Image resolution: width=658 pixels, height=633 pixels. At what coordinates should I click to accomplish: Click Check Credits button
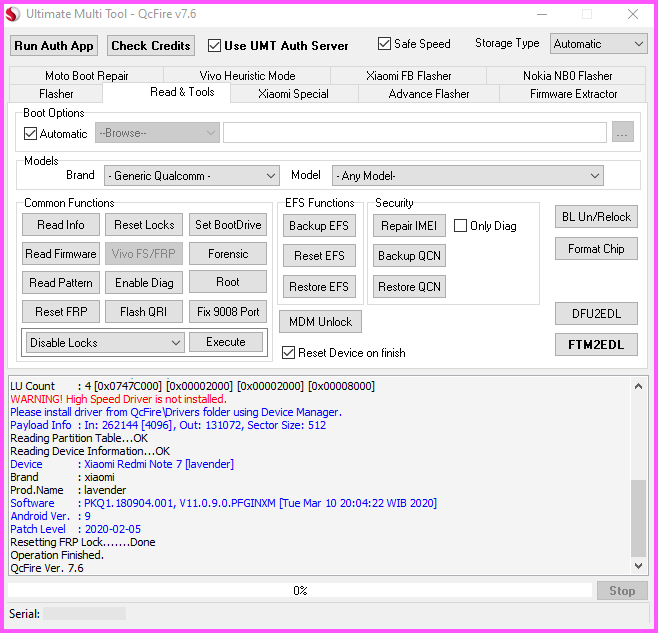(x=151, y=45)
